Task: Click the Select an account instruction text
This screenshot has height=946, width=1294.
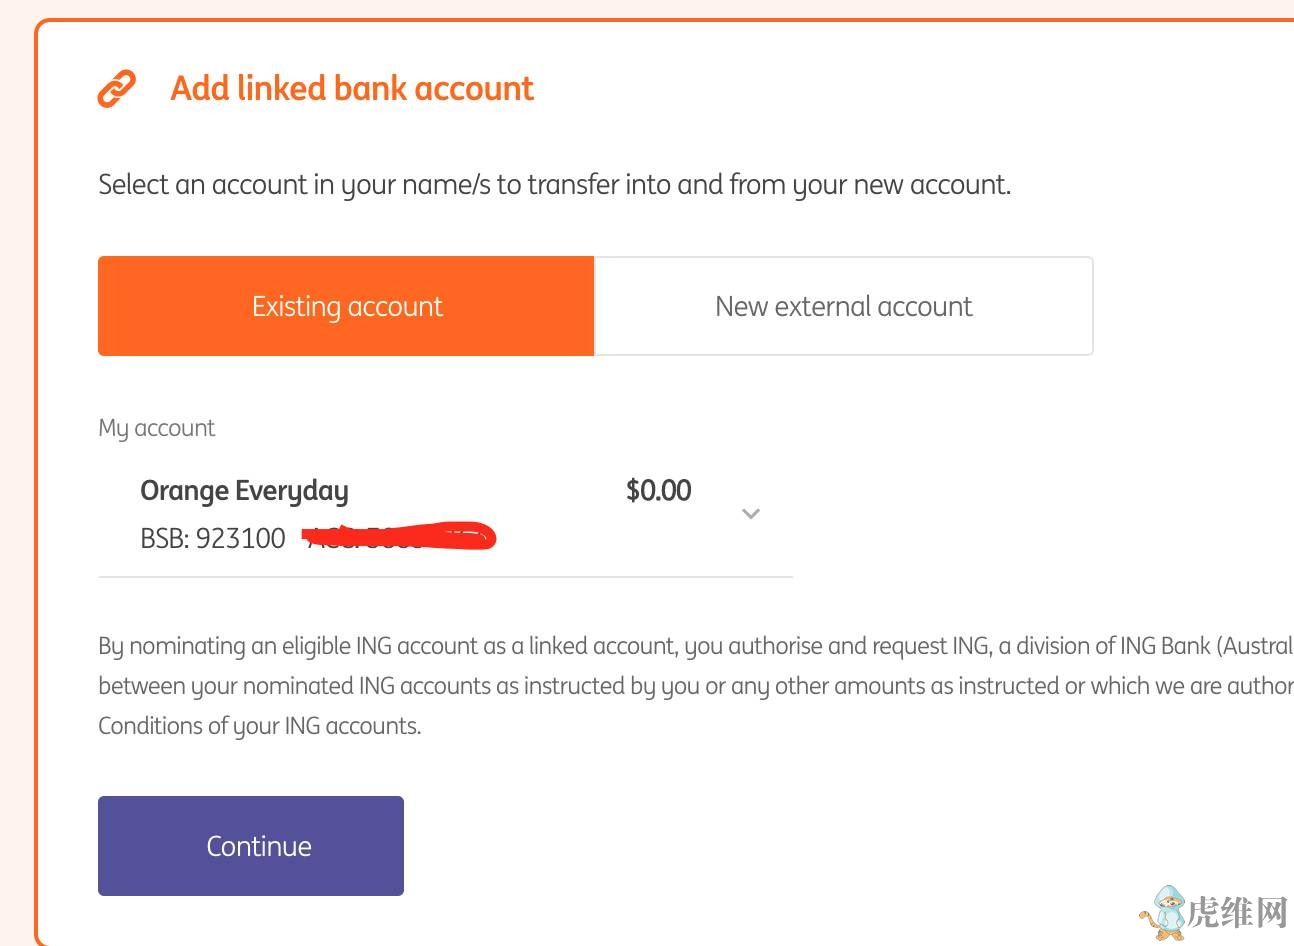Action: coord(554,185)
